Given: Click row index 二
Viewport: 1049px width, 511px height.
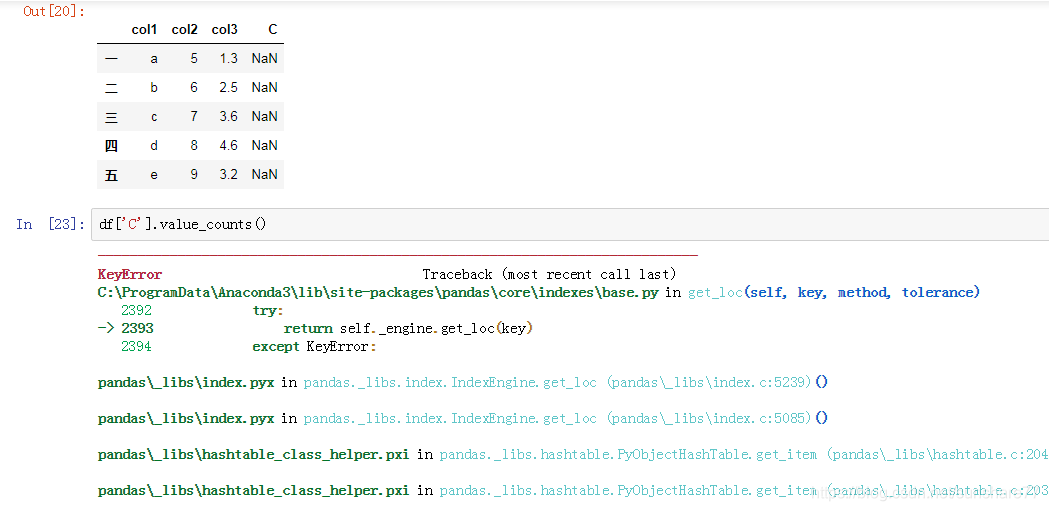Looking at the screenshot, I should (112, 88).
